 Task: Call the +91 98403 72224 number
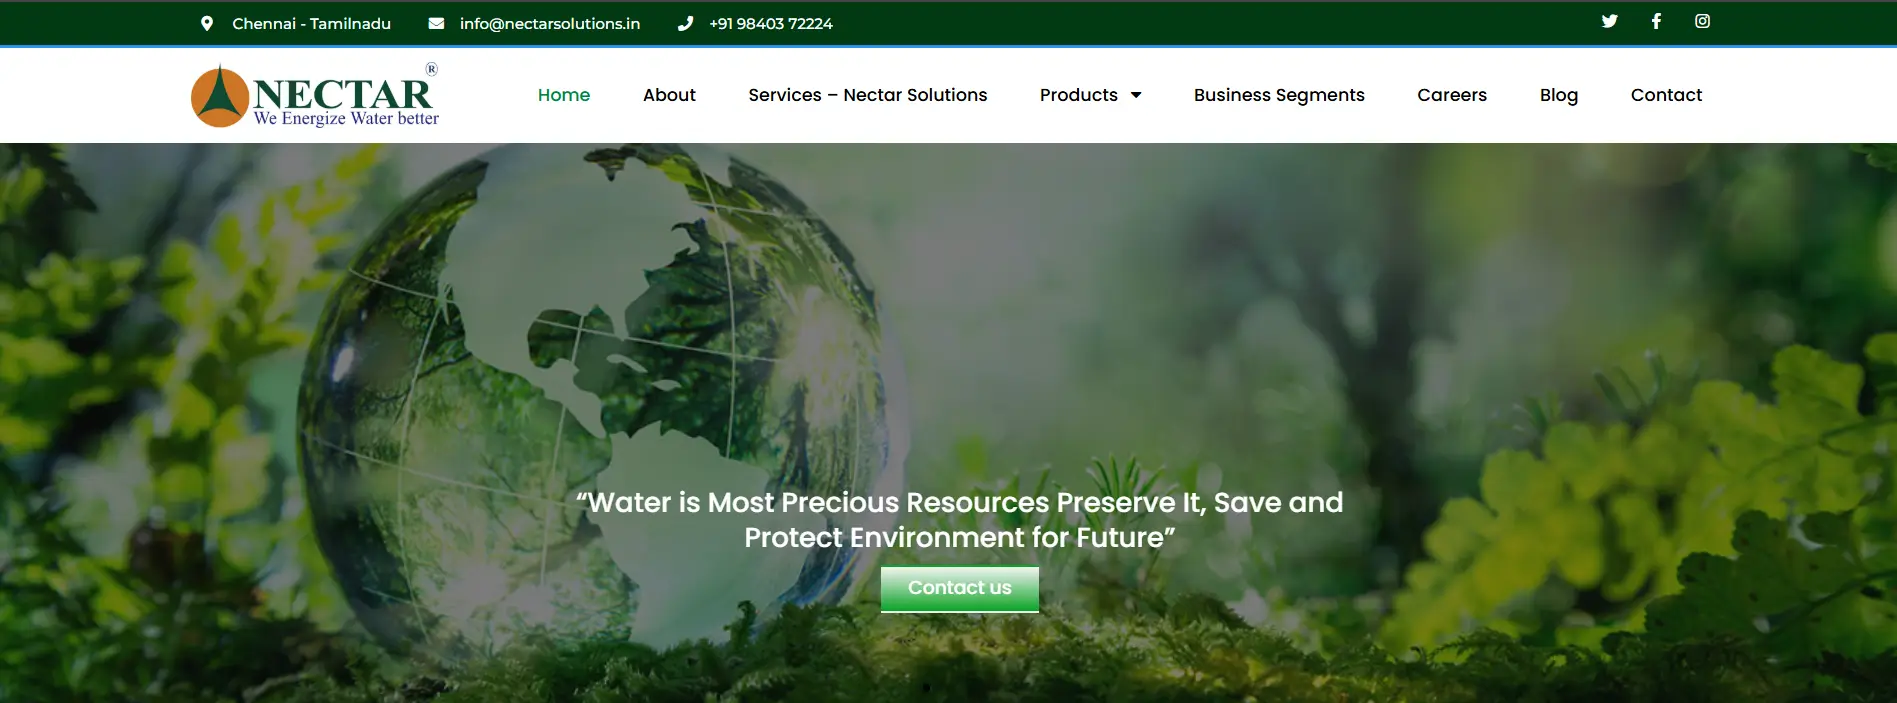point(771,23)
